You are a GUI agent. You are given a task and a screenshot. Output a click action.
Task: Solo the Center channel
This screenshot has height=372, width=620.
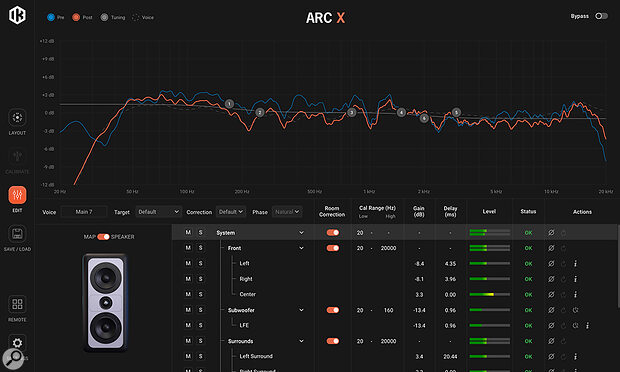200,295
